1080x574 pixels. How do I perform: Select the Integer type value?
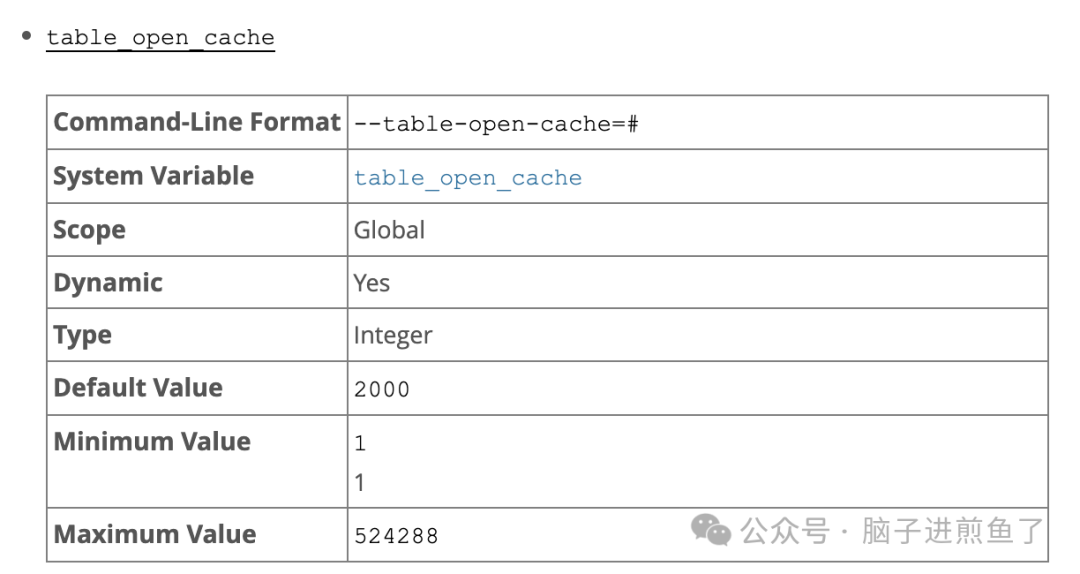point(392,336)
